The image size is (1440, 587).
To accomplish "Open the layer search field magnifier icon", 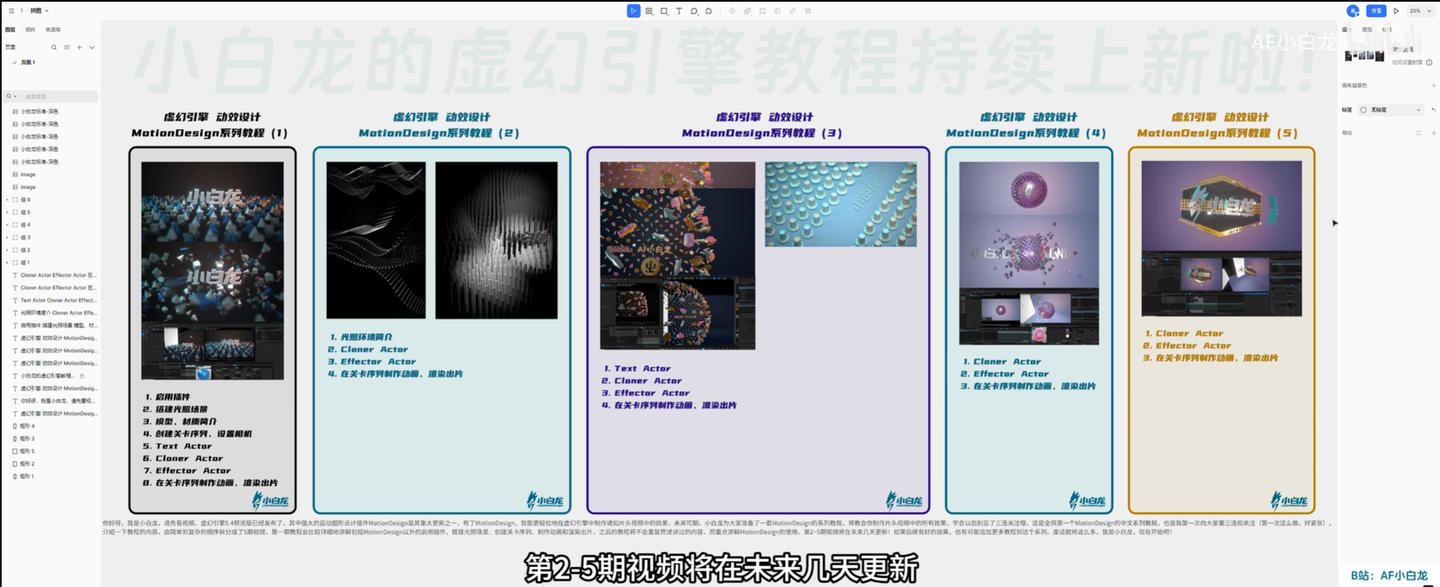I will click(54, 48).
